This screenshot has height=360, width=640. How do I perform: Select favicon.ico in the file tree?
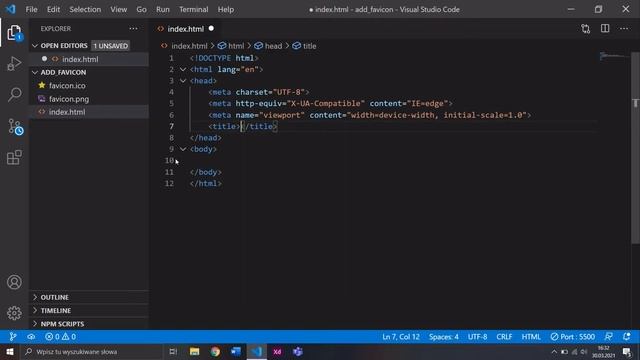(x=67, y=86)
